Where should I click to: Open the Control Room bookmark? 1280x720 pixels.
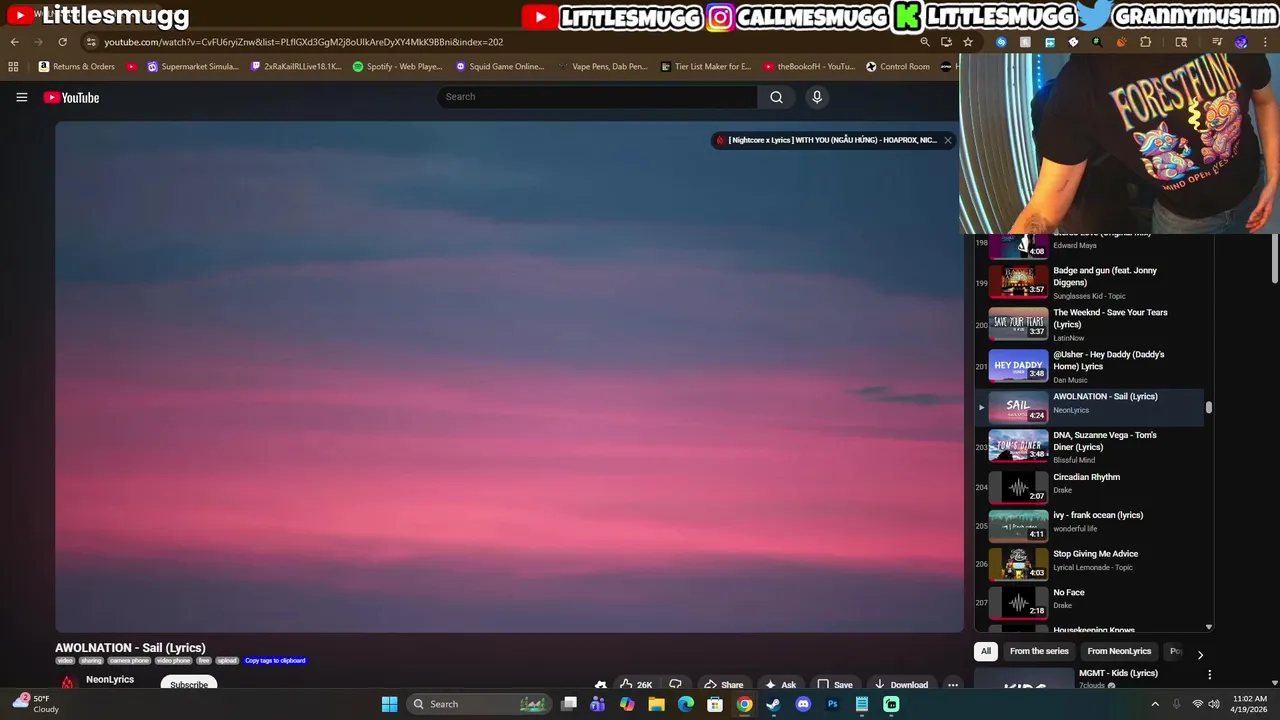898,67
